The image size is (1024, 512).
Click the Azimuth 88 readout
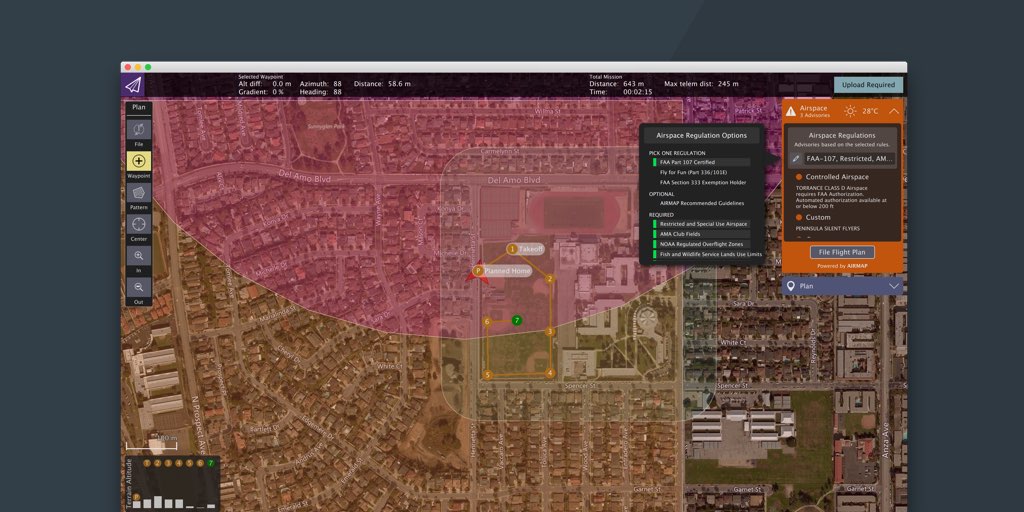pyautogui.click(x=321, y=84)
